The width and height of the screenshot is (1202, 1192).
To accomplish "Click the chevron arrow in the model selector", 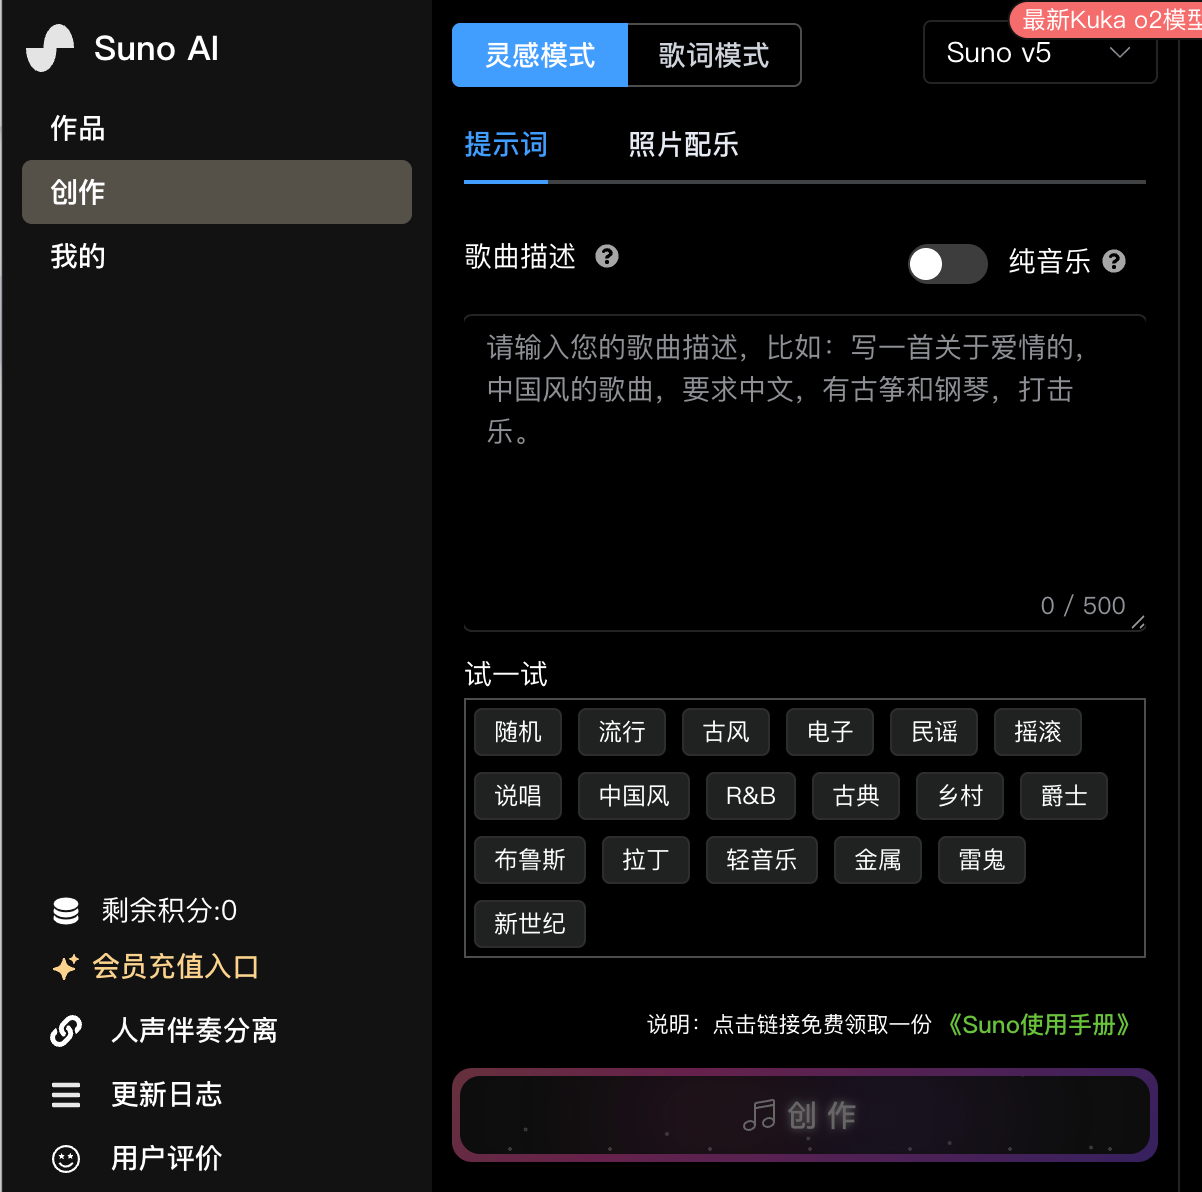I will coord(1120,53).
